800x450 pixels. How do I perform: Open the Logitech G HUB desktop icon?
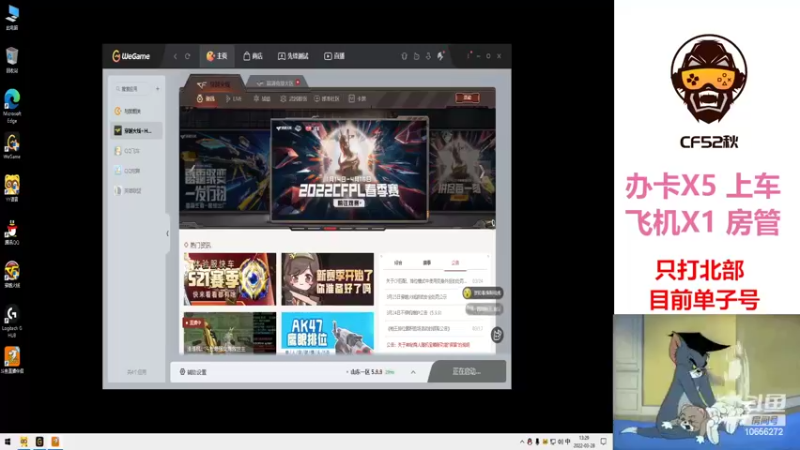(x=12, y=321)
